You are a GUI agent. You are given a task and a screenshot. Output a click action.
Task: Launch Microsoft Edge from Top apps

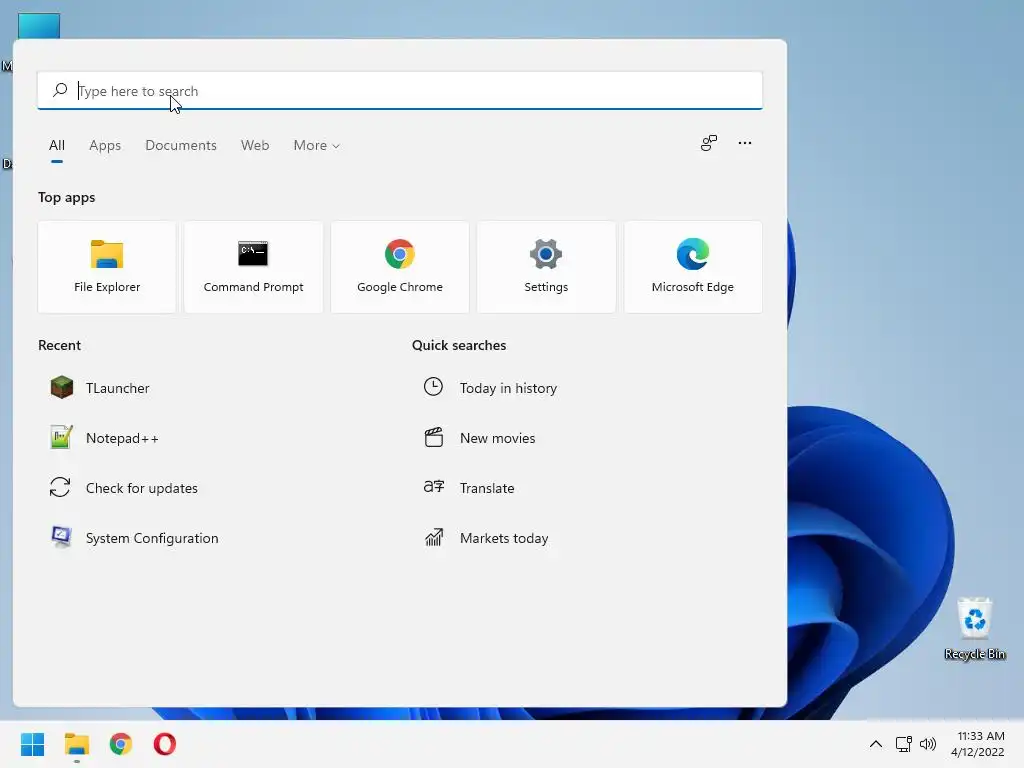pos(693,266)
